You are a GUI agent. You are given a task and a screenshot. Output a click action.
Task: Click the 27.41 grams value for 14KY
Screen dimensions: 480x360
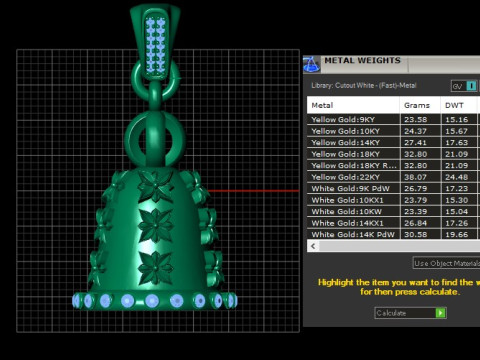click(415, 142)
